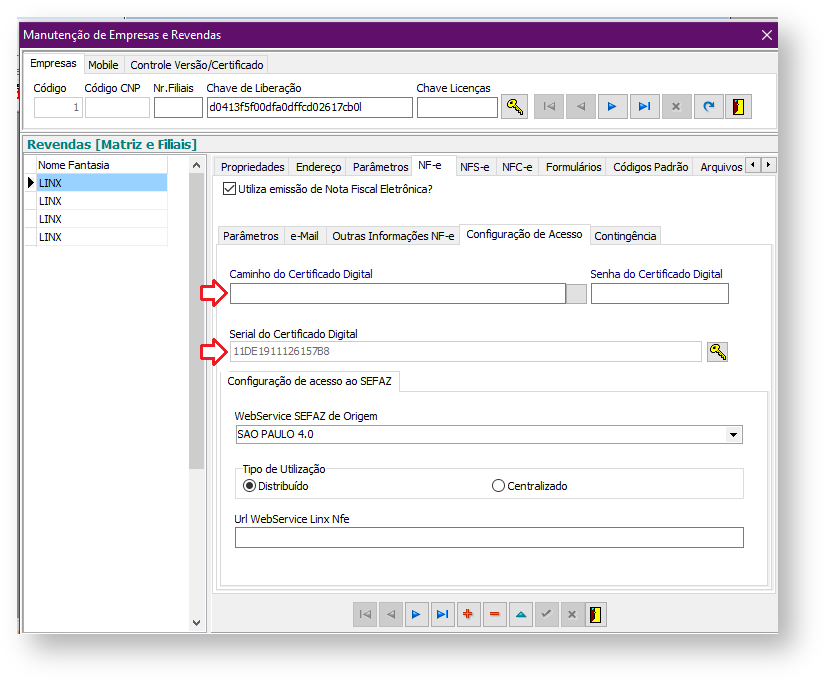Open Outras Informações NF-e sub-tab

point(393,236)
